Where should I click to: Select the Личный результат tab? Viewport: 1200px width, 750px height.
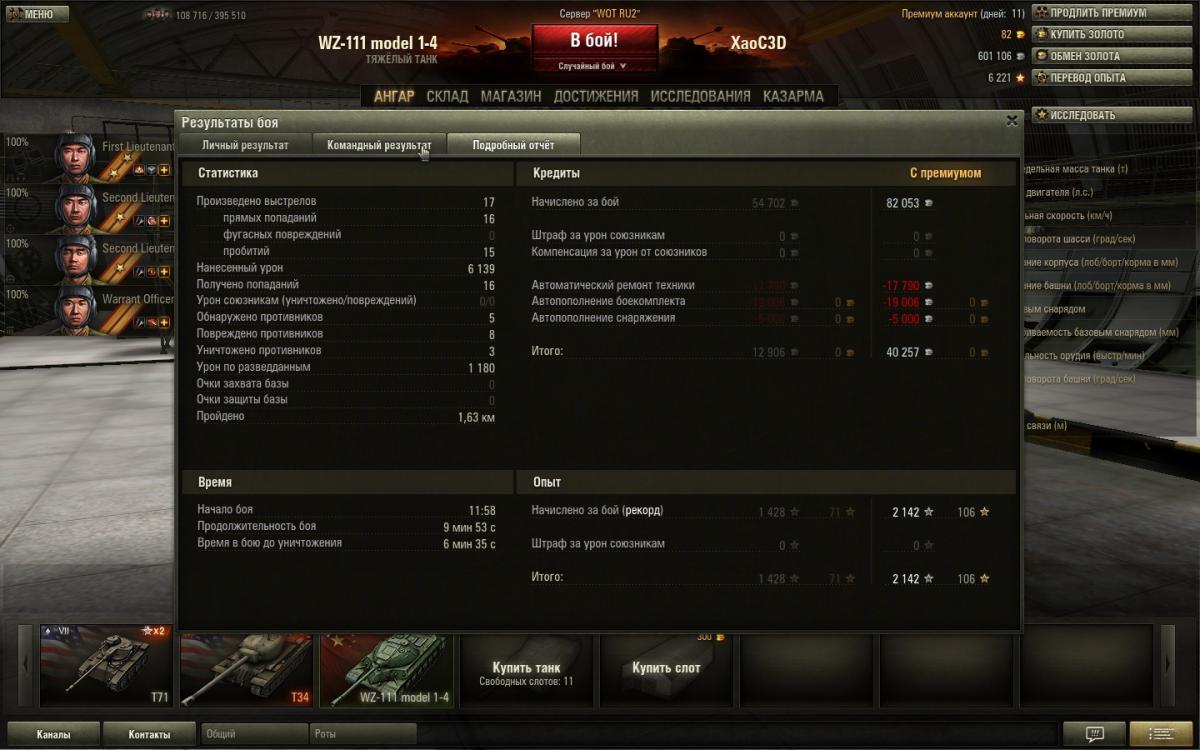(x=245, y=145)
